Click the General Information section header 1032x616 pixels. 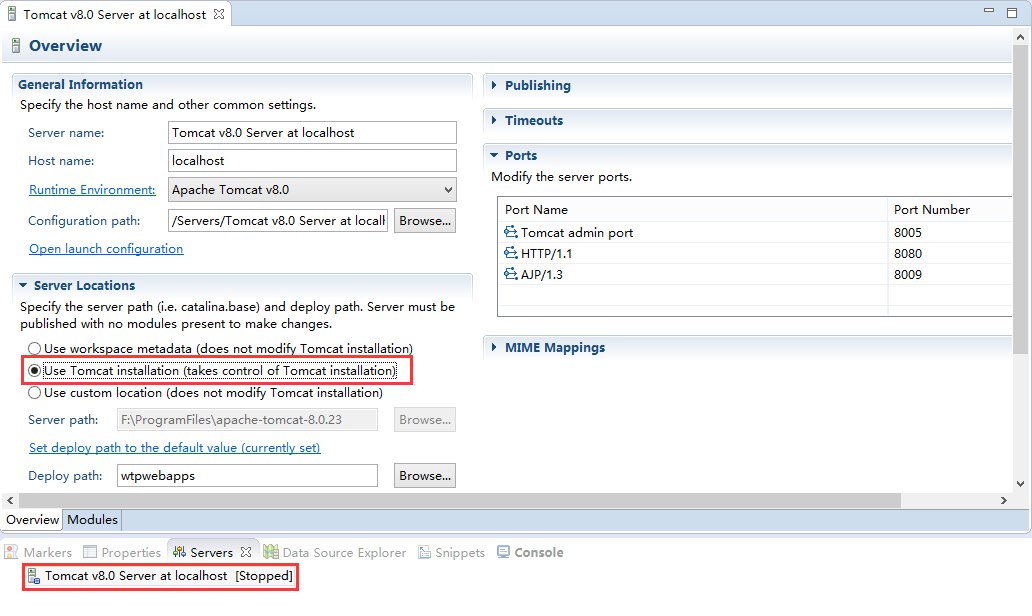[x=80, y=84]
